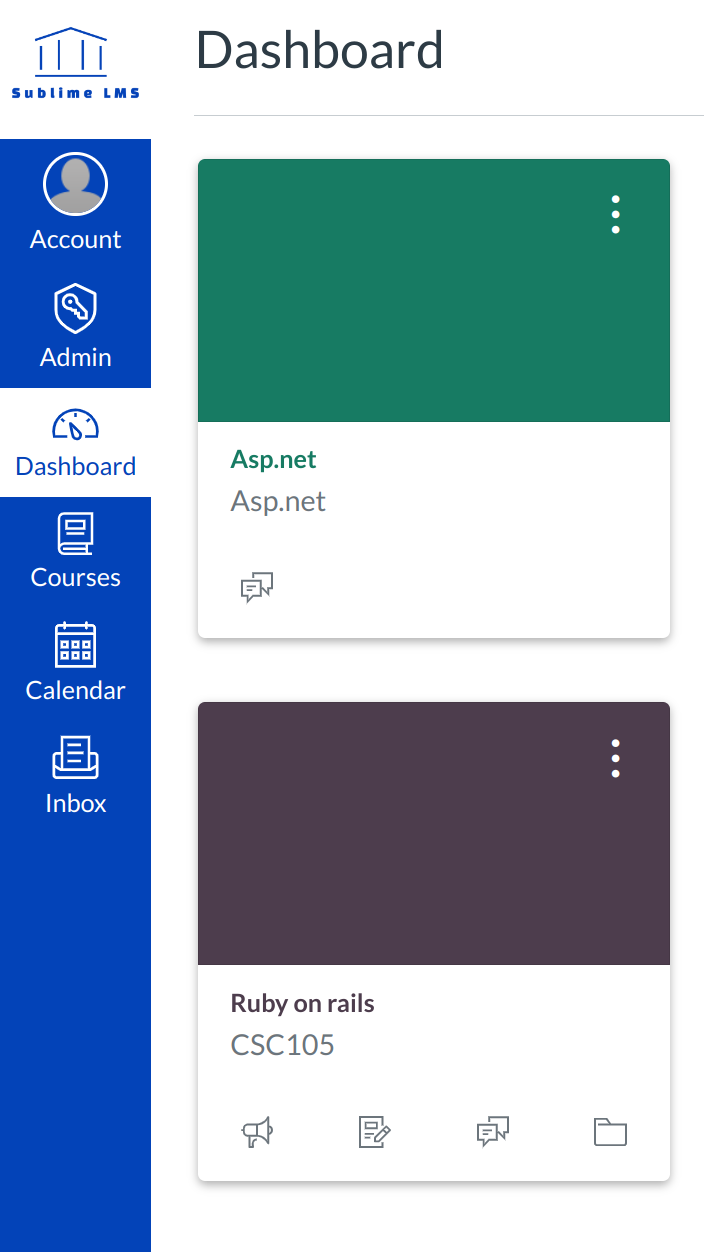Click the gray Asp.net course code text
This screenshot has height=1252, width=704.
point(278,500)
